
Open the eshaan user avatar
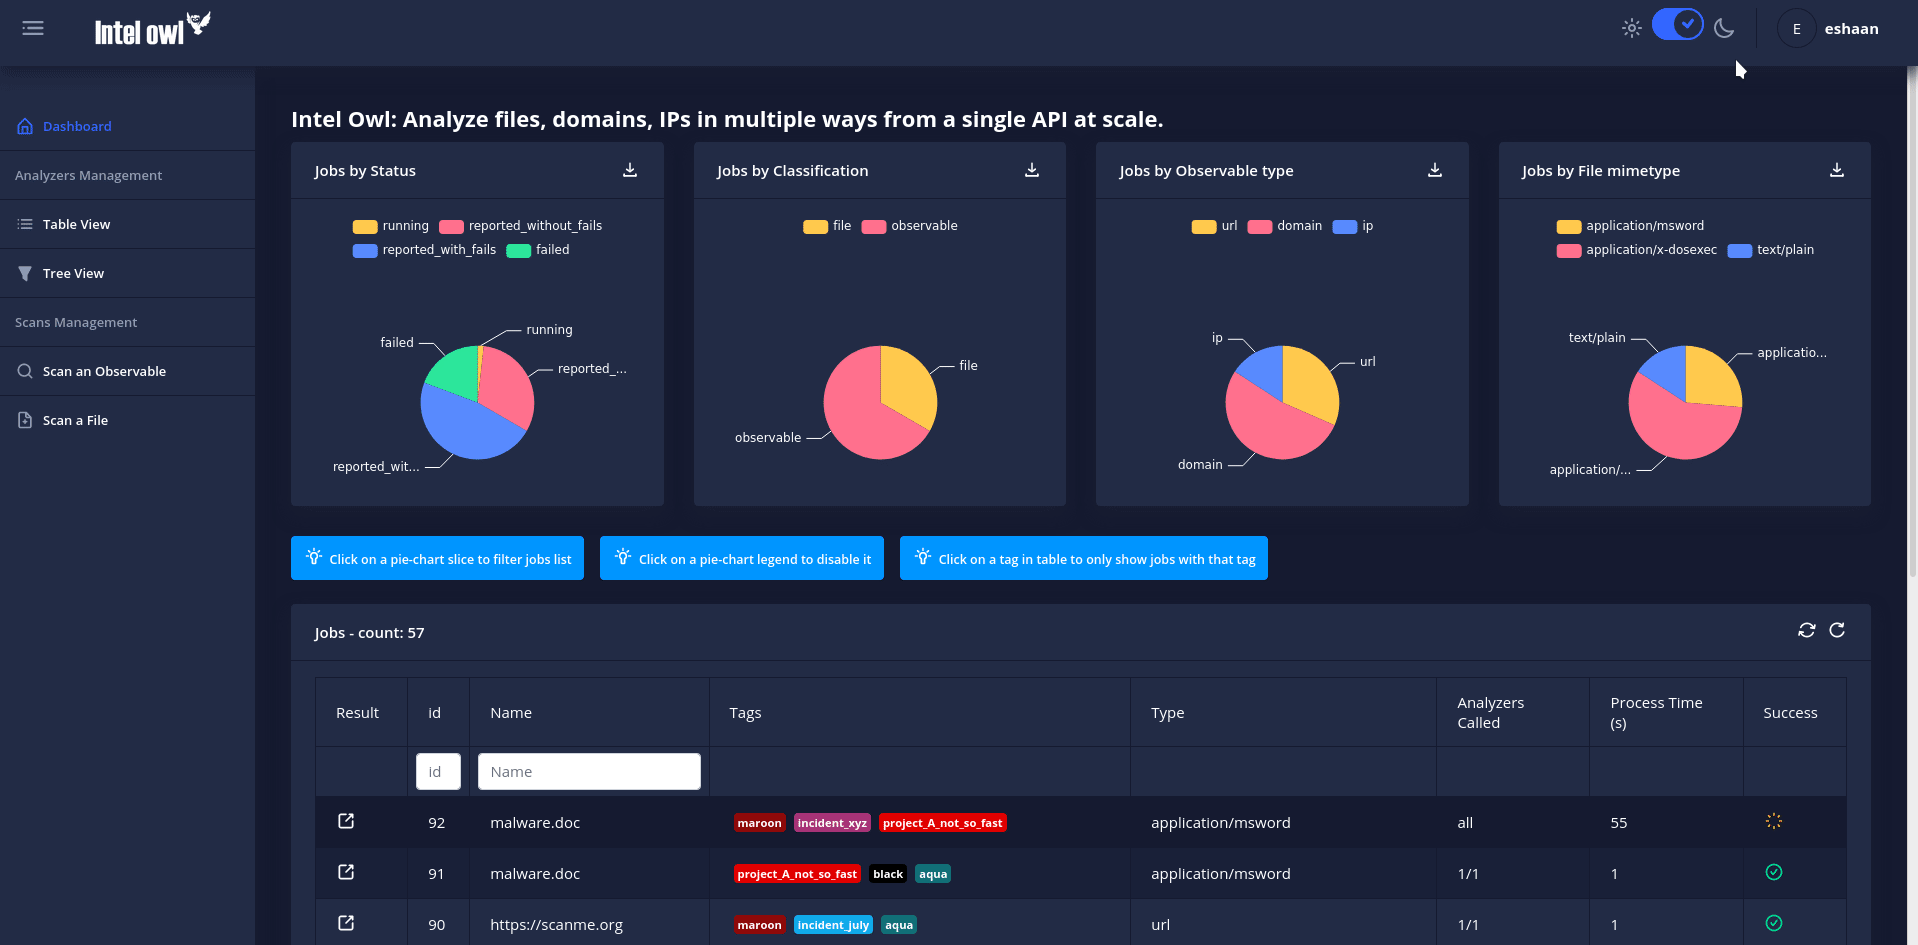[1796, 28]
